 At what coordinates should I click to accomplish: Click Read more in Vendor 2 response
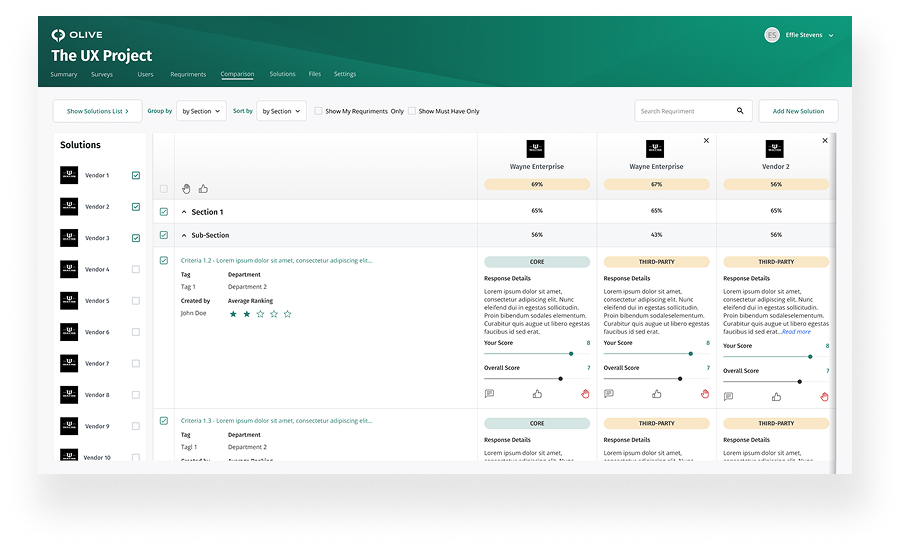[797, 332]
